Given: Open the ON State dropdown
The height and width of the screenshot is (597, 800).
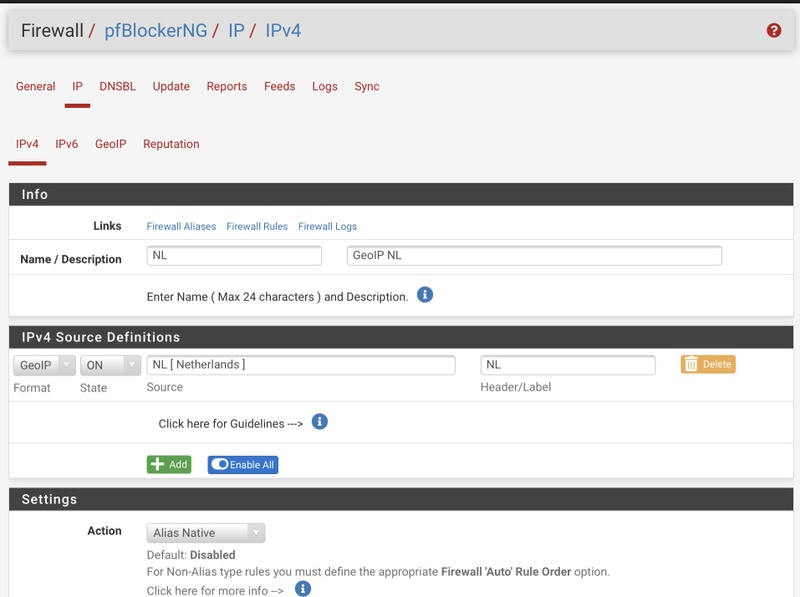Looking at the screenshot, I should tap(110, 365).
